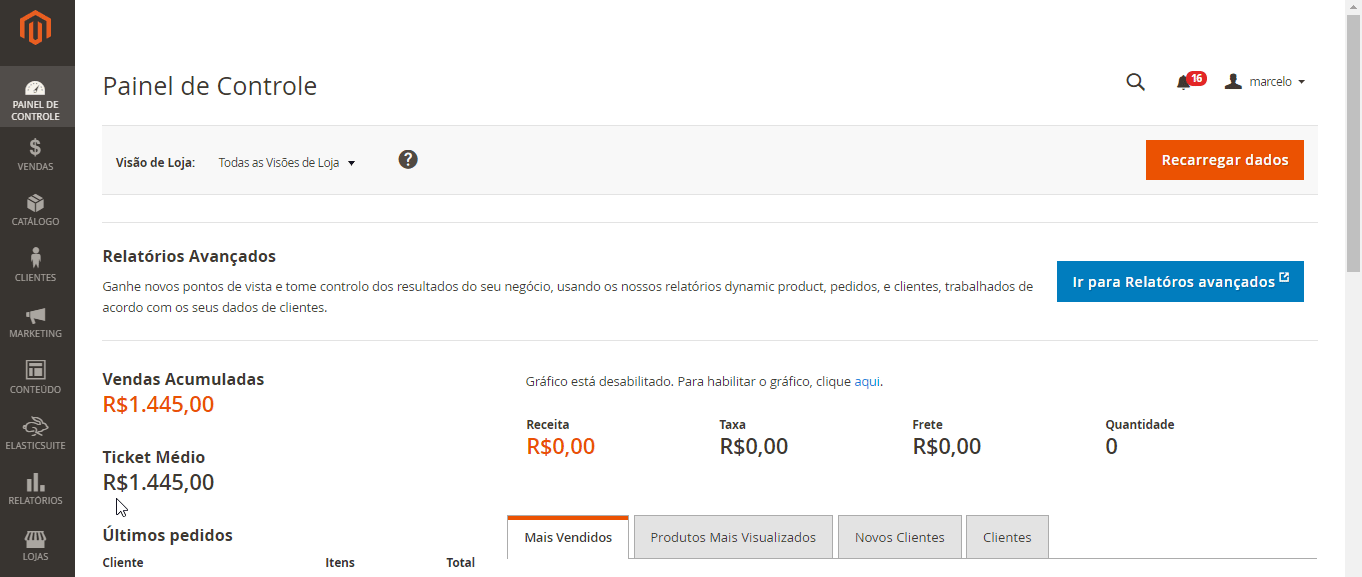The width and height of the screenshot is (1362, 577).
Task: Expand the Todas as Visões de Loja dropdown
Action: 287,162
